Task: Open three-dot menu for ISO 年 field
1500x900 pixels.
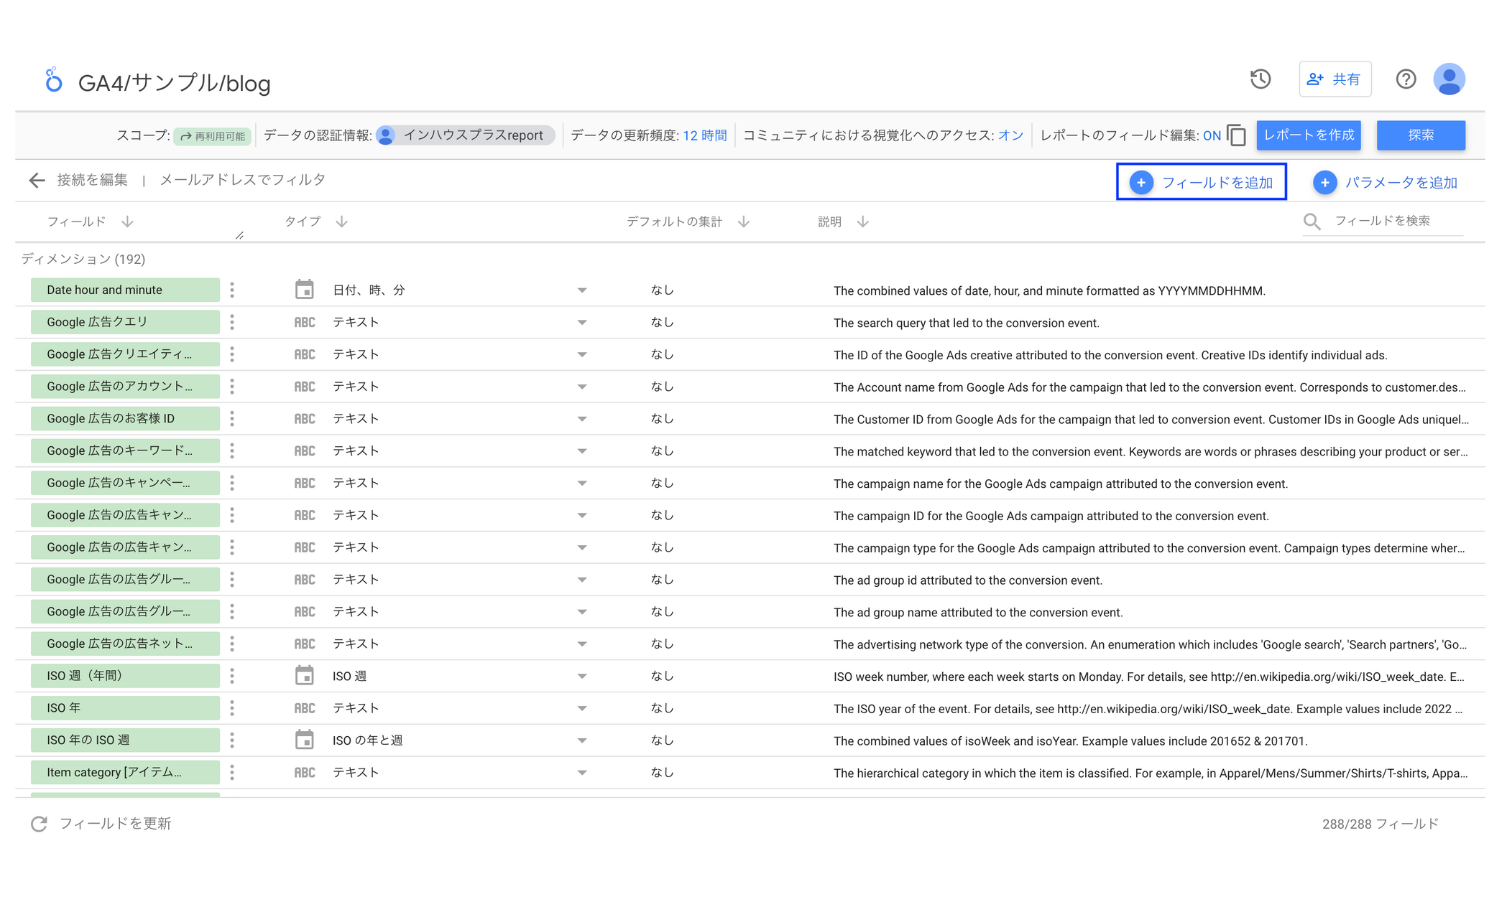Action: [x=232, y=708]
